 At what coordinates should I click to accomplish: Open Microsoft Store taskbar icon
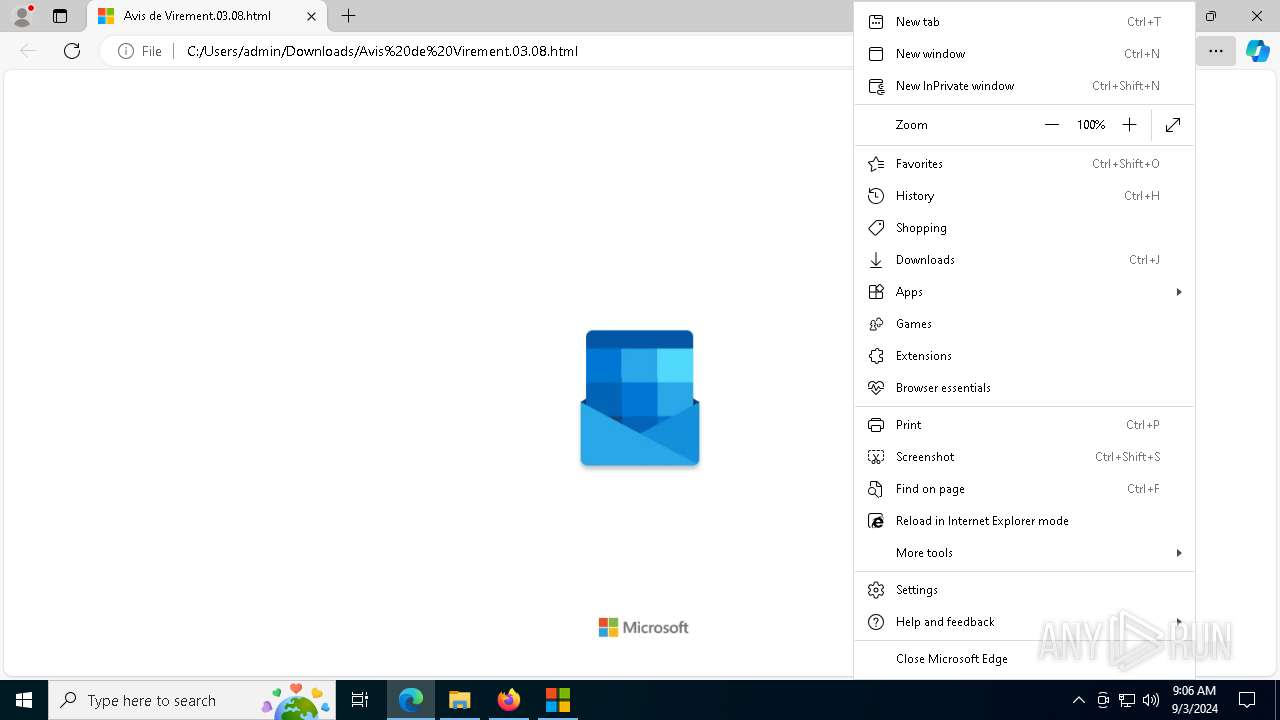point(557,700)
